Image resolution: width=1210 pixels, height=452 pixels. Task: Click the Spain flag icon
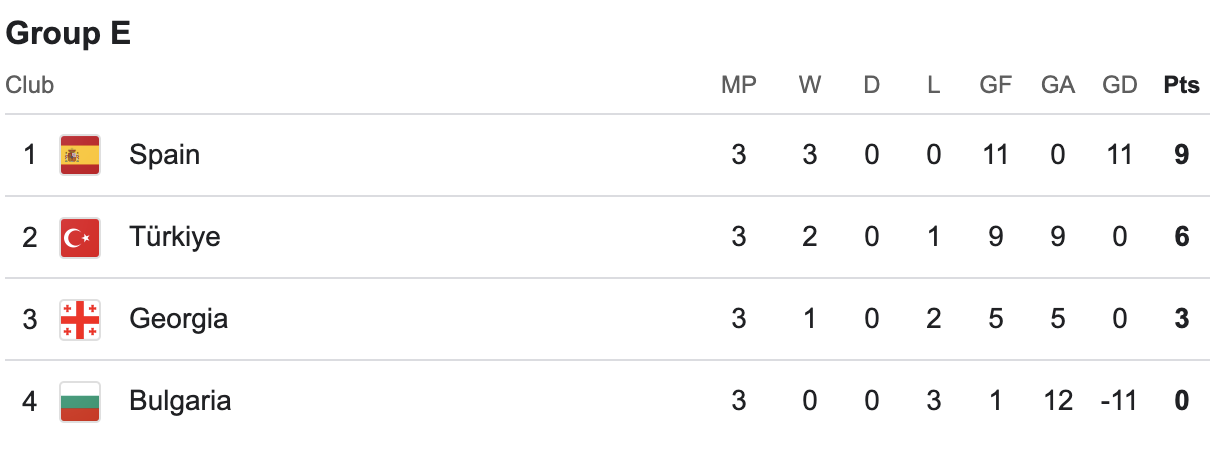79,155
